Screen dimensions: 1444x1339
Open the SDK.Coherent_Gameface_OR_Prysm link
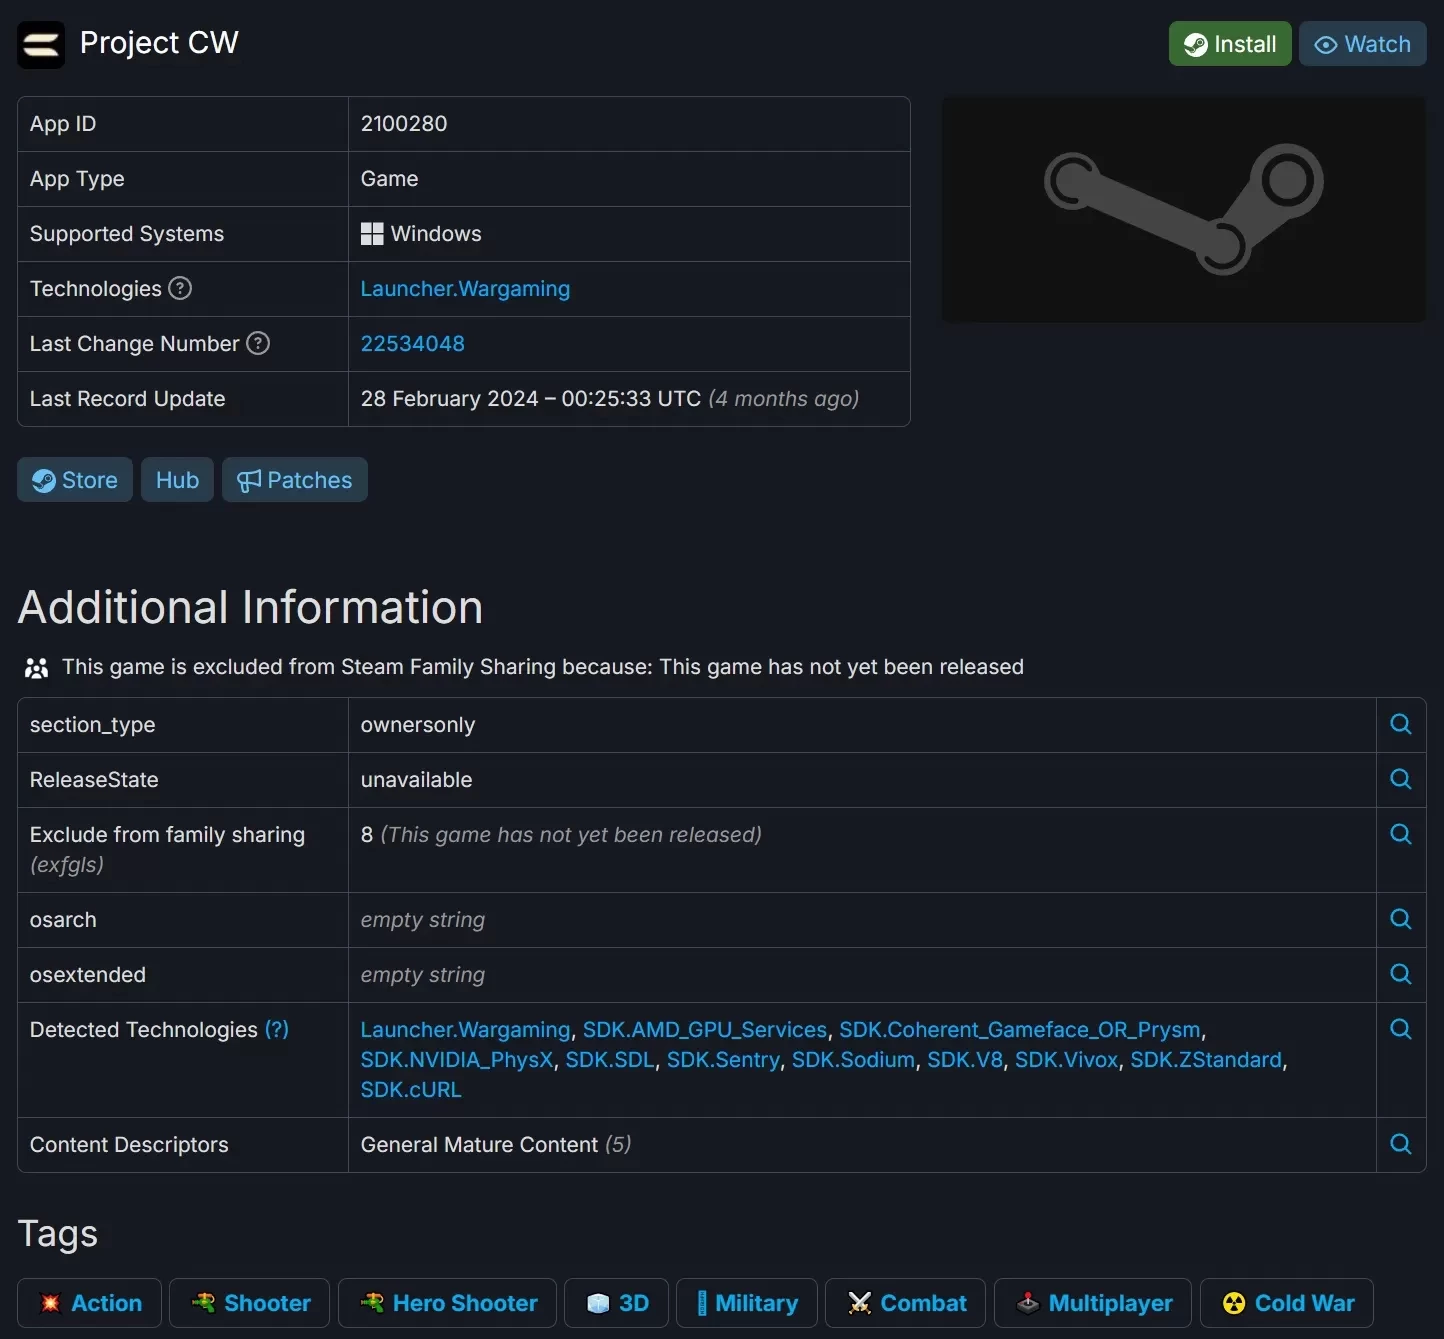coord(1019,1030)
